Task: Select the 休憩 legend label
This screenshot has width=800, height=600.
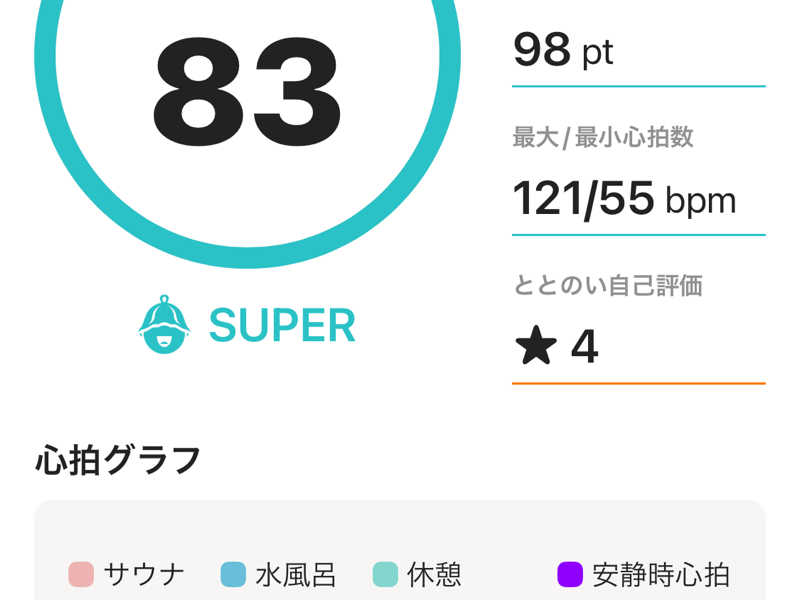Action: [434, 575]
